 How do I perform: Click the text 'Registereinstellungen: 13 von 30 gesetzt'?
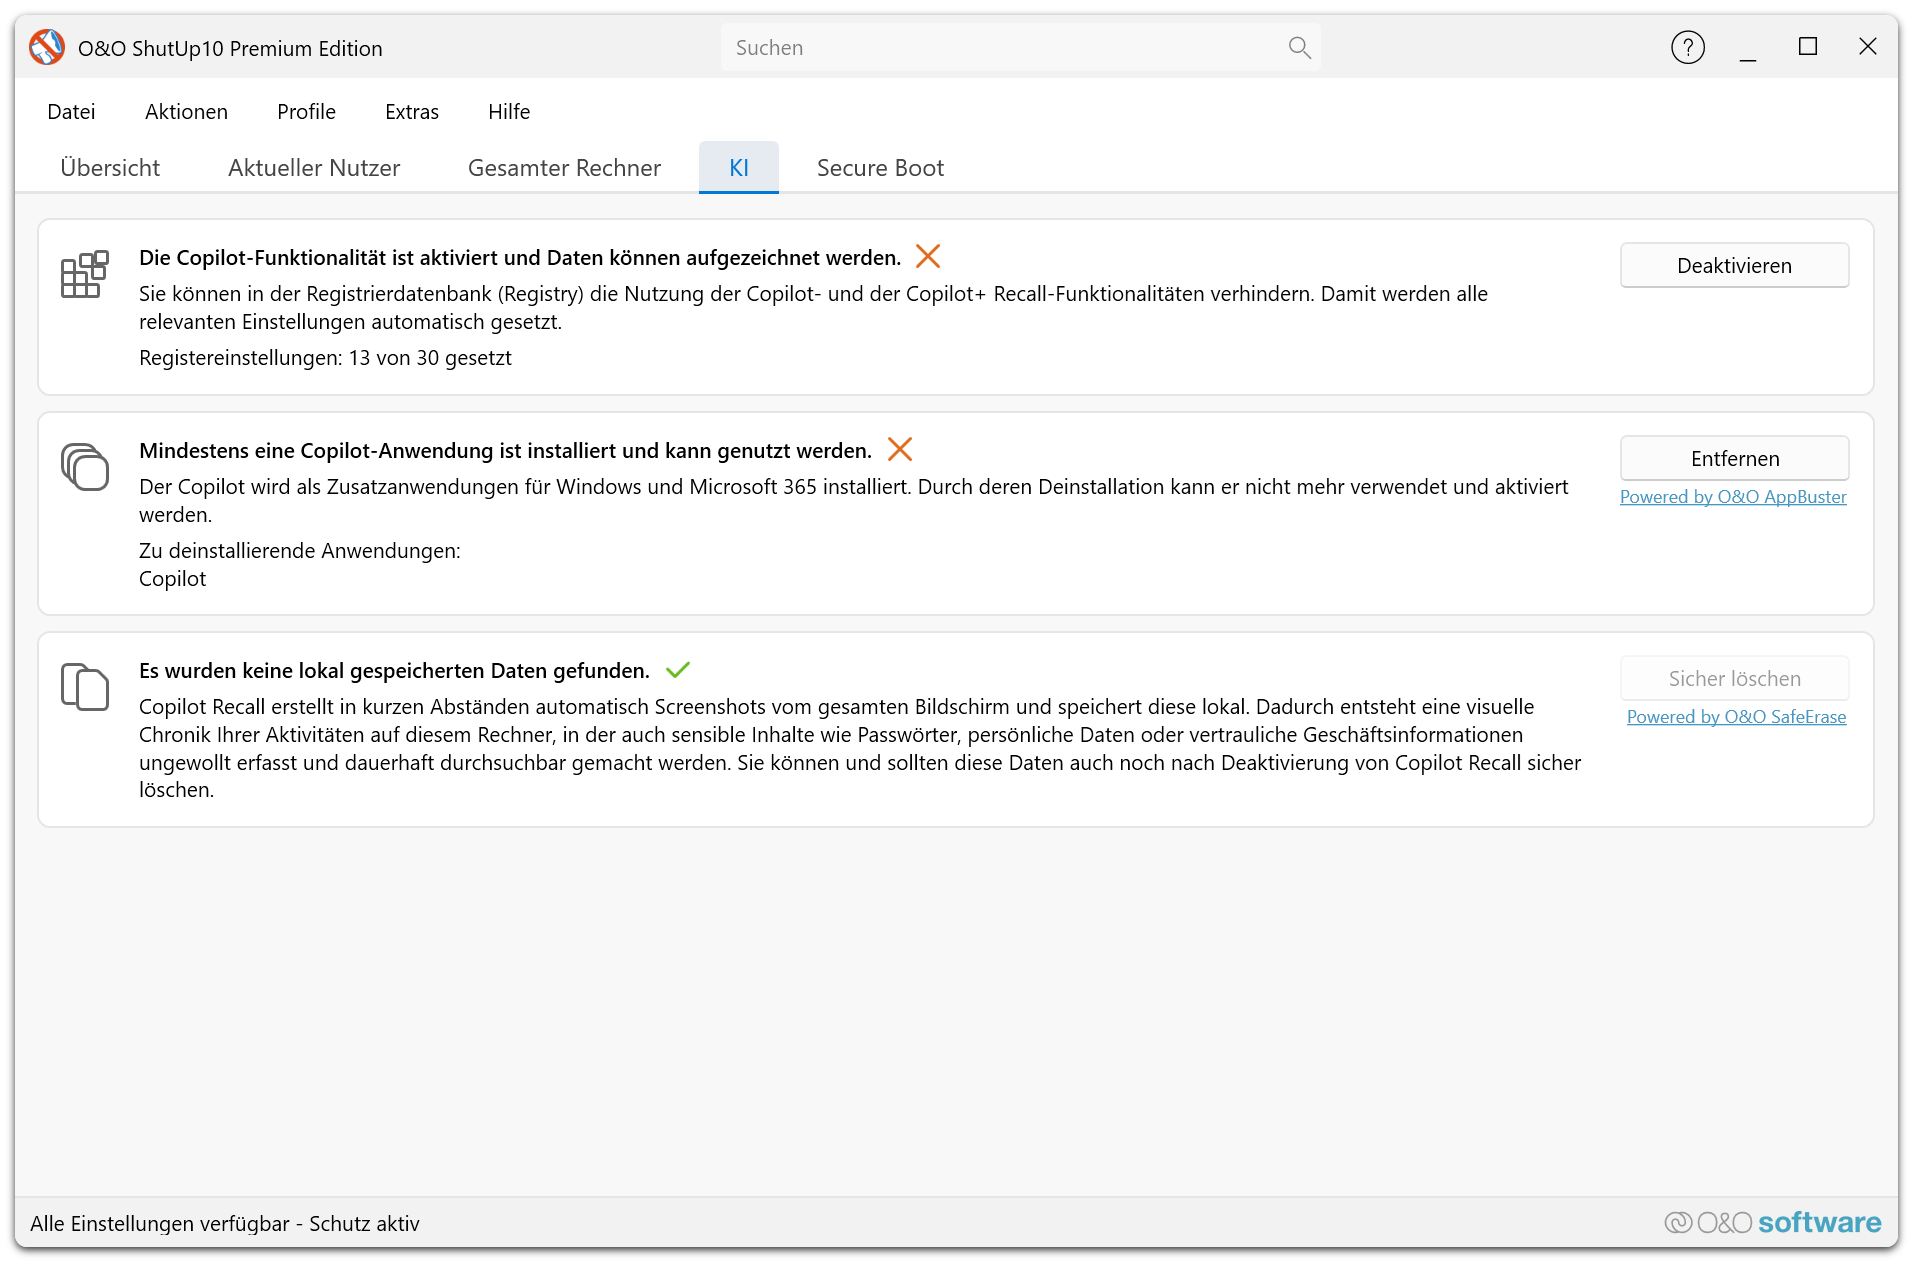tap(325, 358)
